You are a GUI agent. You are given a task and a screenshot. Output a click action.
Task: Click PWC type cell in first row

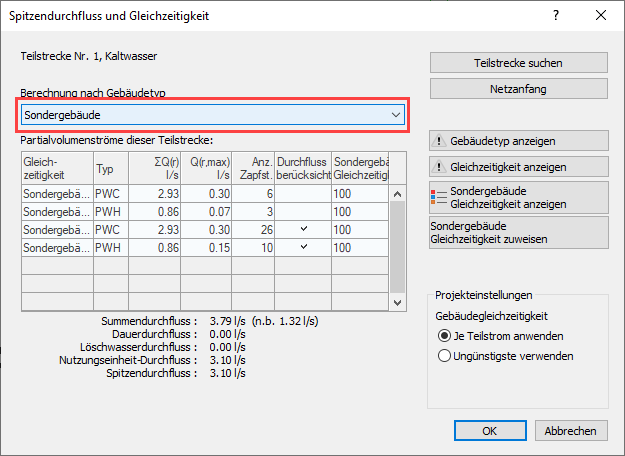[x=111, y=194]
